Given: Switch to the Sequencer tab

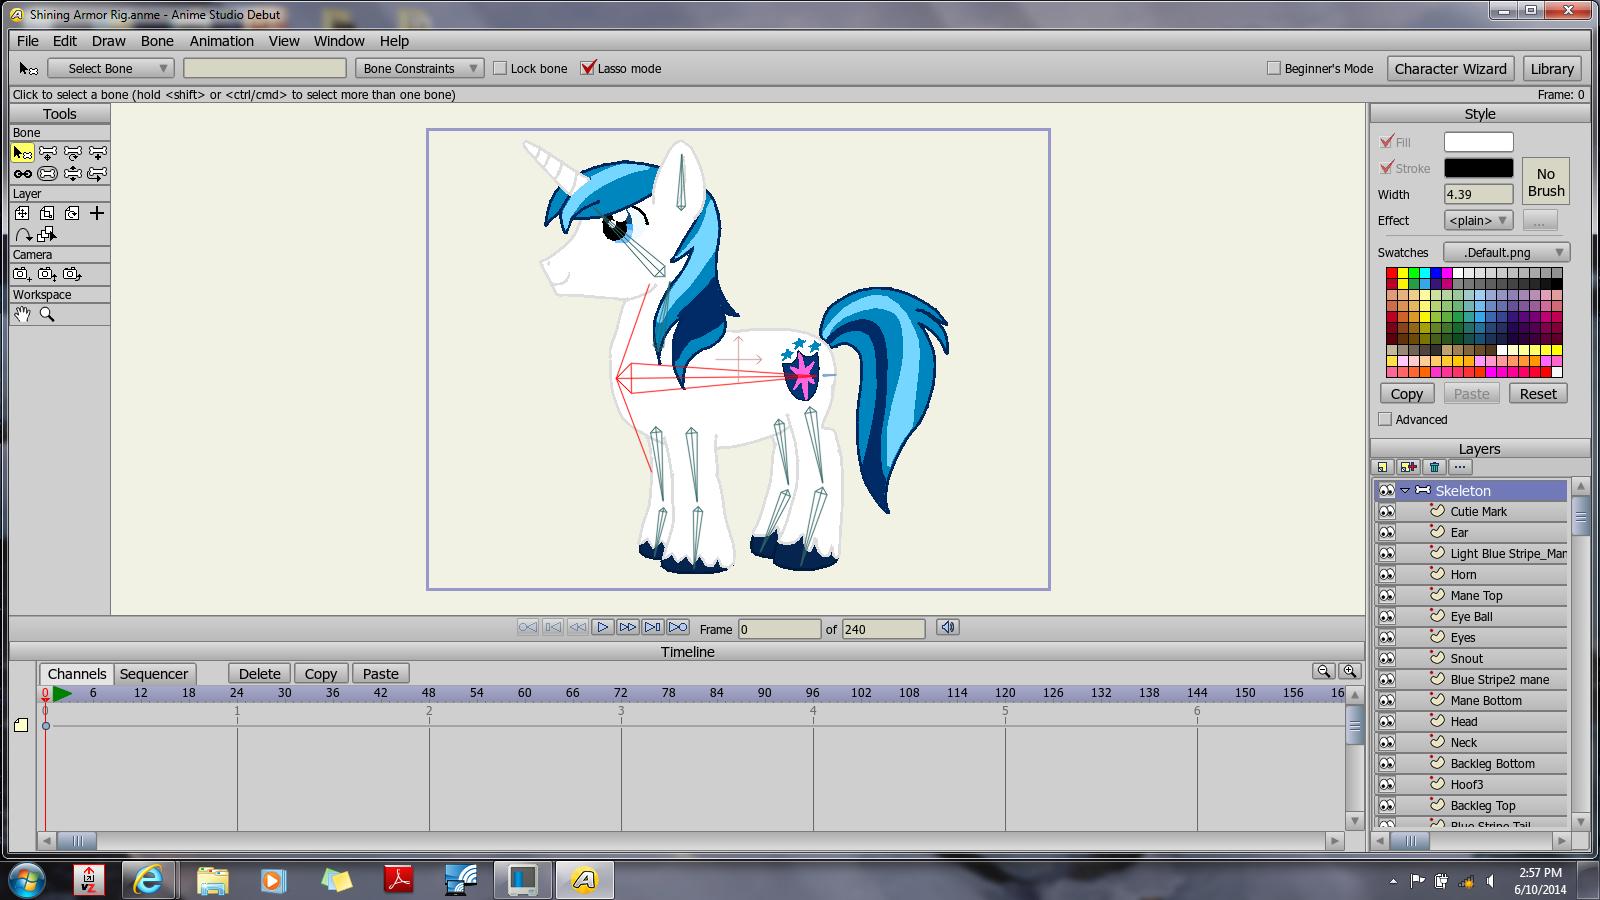Looking at the screenshot, I should point(155,673).
